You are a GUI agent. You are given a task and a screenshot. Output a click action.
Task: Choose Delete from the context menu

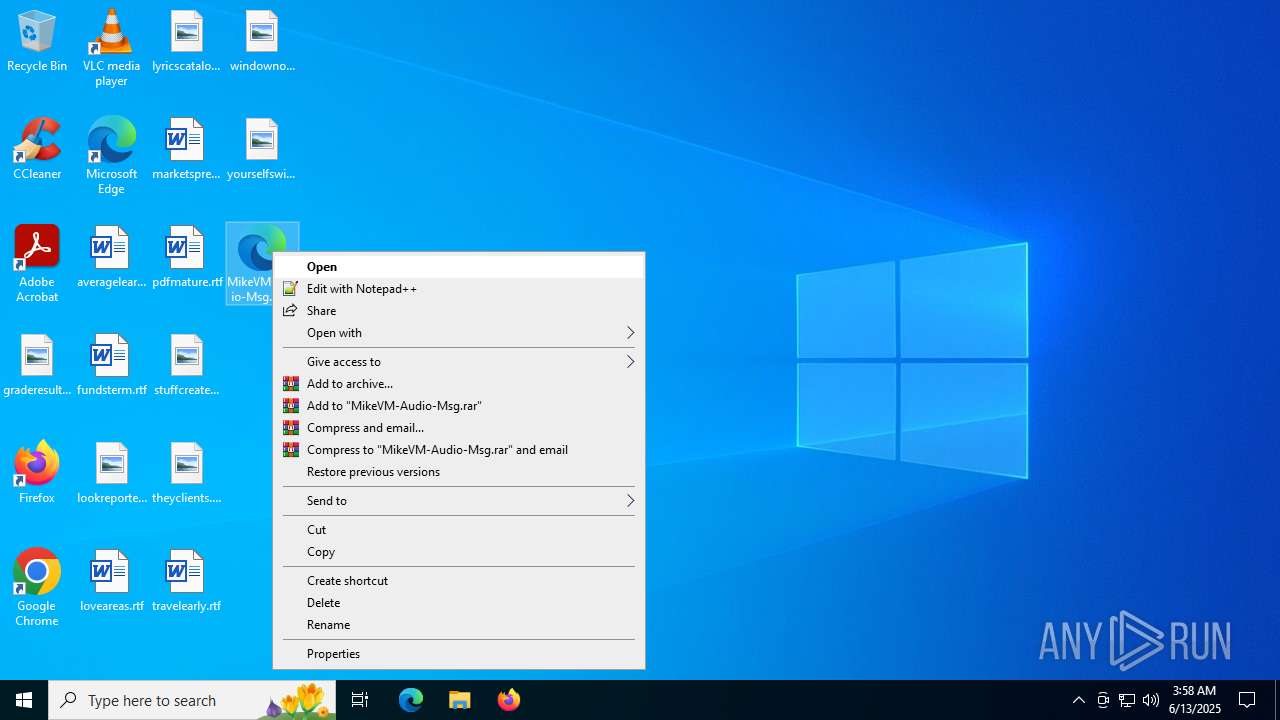pyautogui.click(x=459, y=603)
